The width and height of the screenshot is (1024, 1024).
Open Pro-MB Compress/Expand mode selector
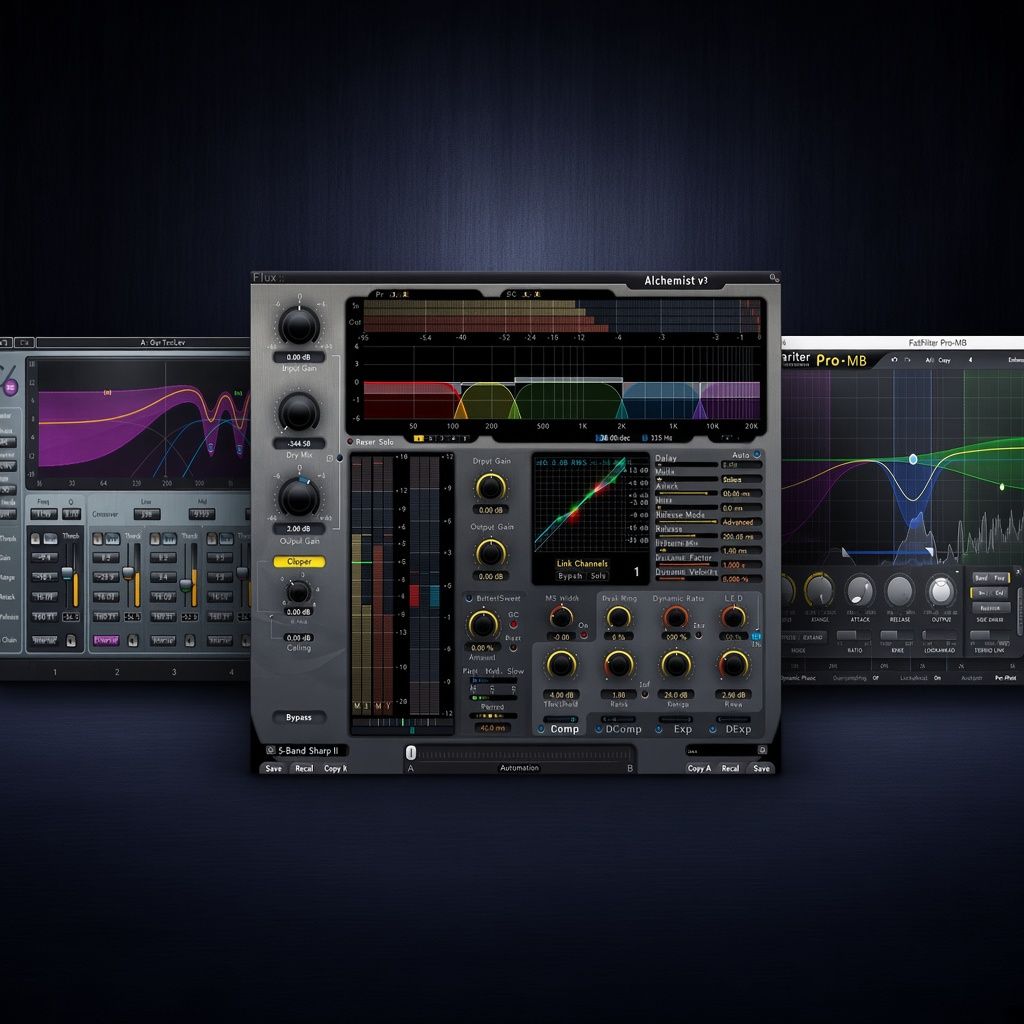tap(805, 637)
